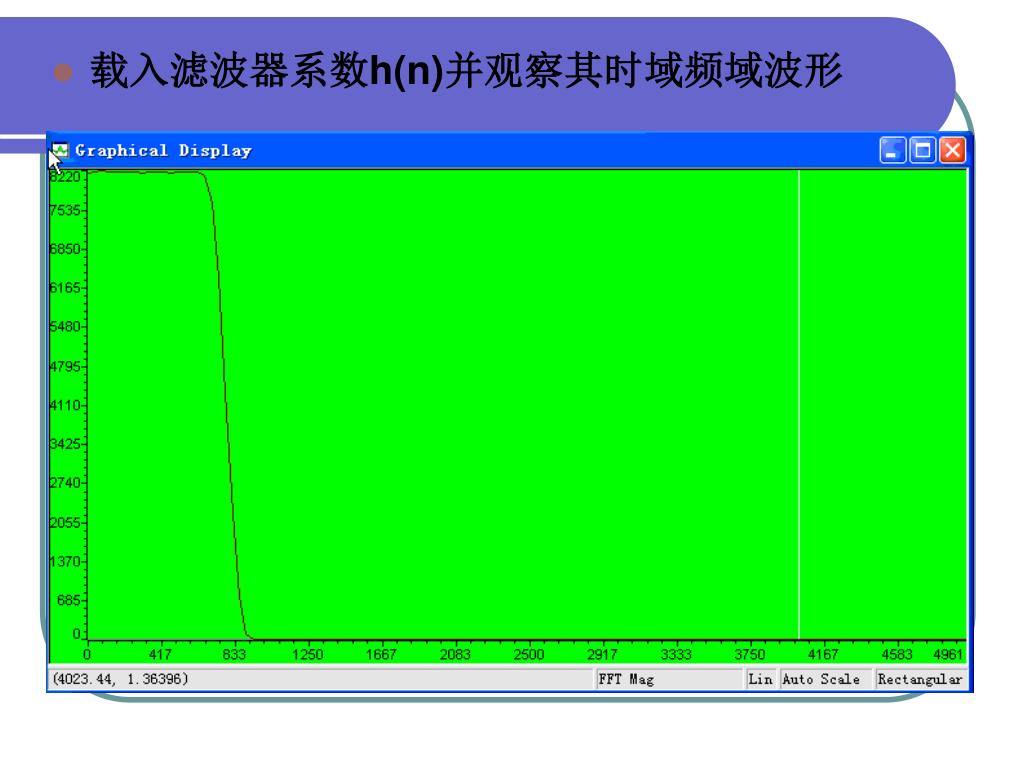Screen dimensions: 1024x768
Task: Click the 2917 x-axis label
Action: coord(602,654)
